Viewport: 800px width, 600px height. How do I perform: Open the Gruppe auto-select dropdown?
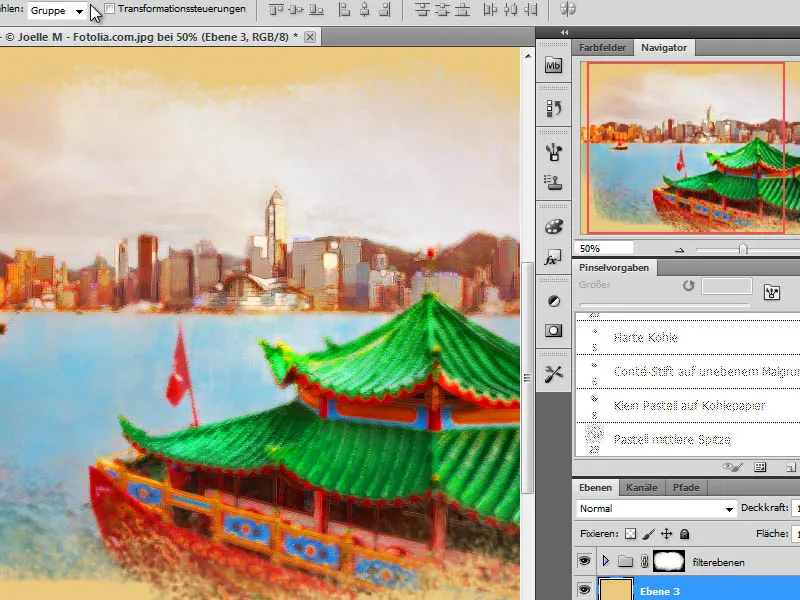[x=57, y=10]
